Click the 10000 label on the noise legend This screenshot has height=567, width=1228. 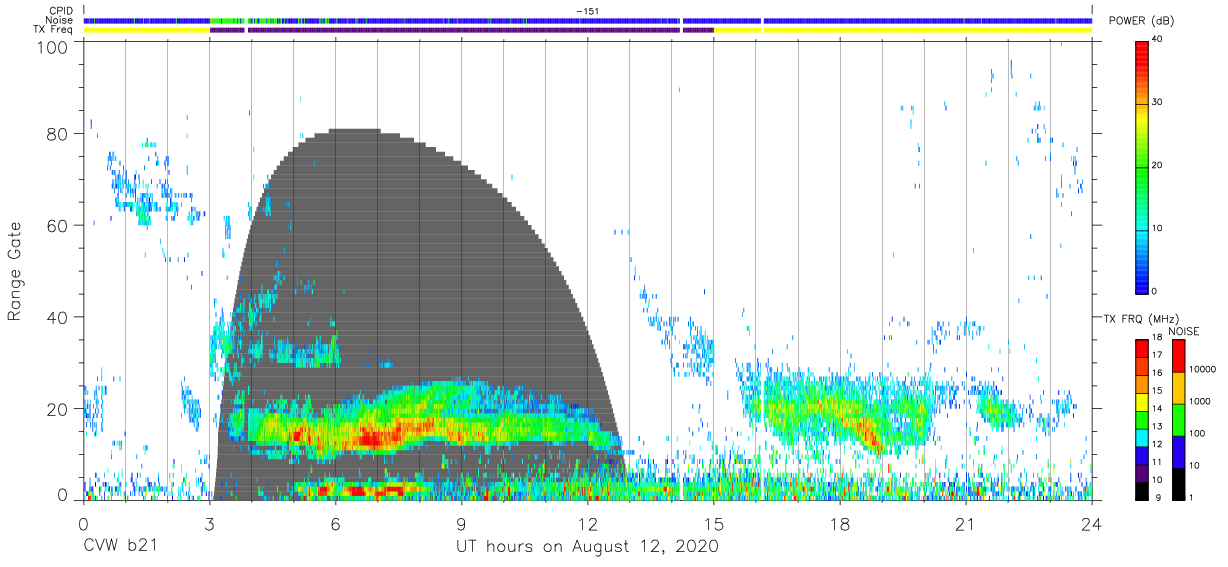1202,370
